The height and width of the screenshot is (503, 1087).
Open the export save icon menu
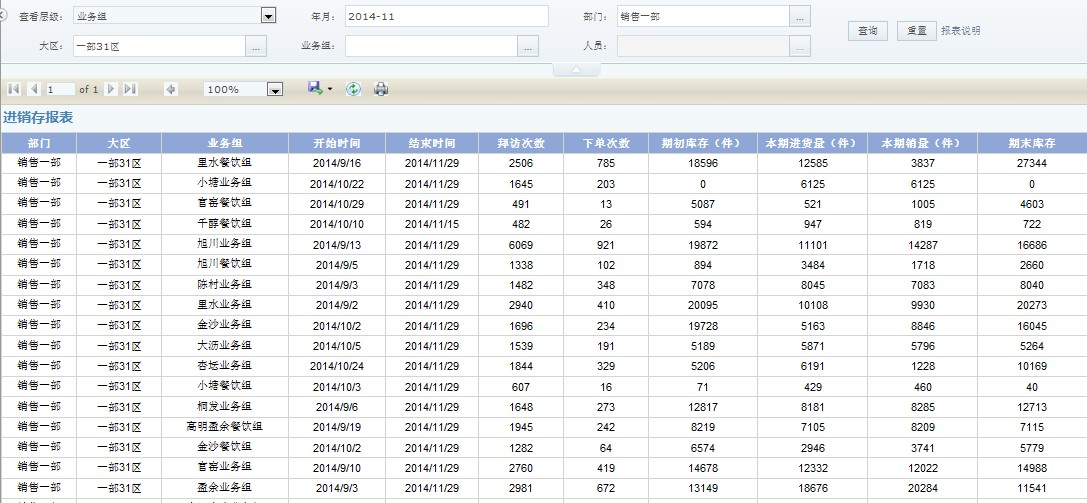click(319, 89)
